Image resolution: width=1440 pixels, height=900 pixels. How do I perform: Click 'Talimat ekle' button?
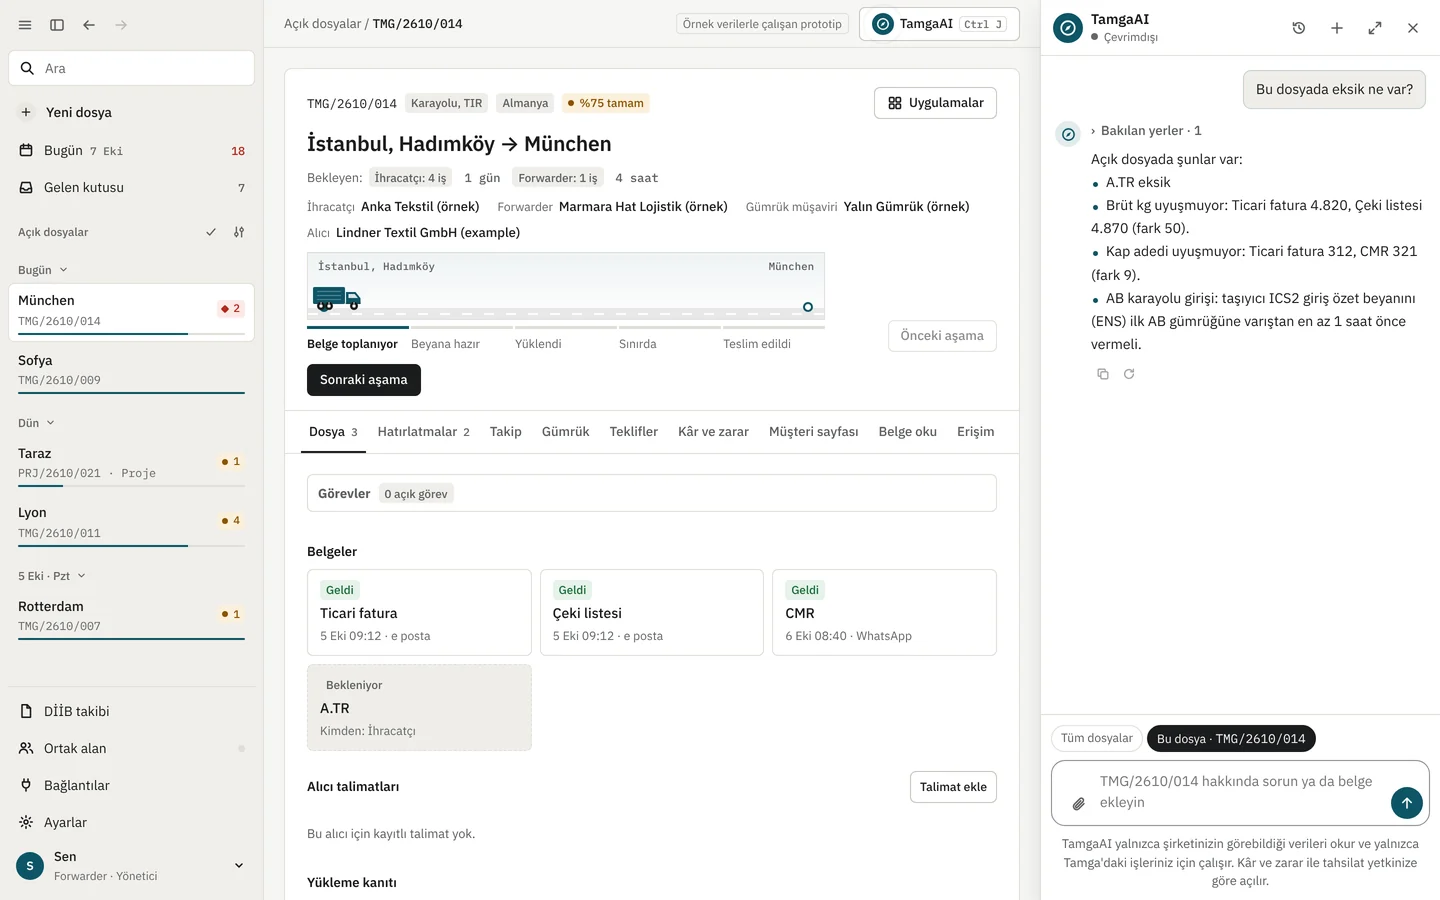953,787
